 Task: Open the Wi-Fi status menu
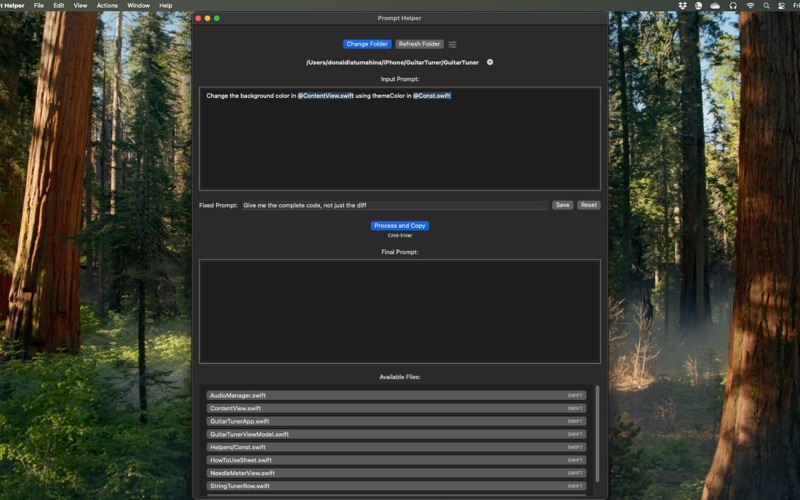coord(751,6)
